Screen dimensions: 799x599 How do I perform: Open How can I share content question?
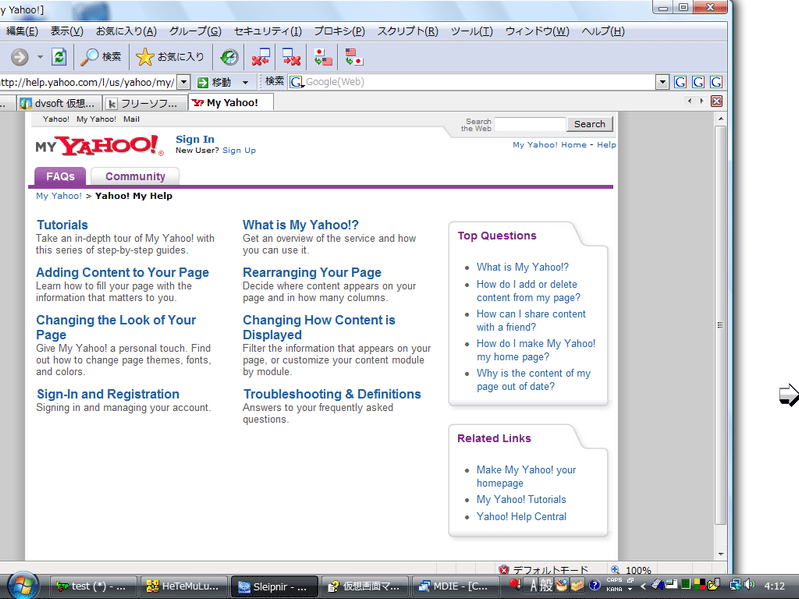[531, 320]
